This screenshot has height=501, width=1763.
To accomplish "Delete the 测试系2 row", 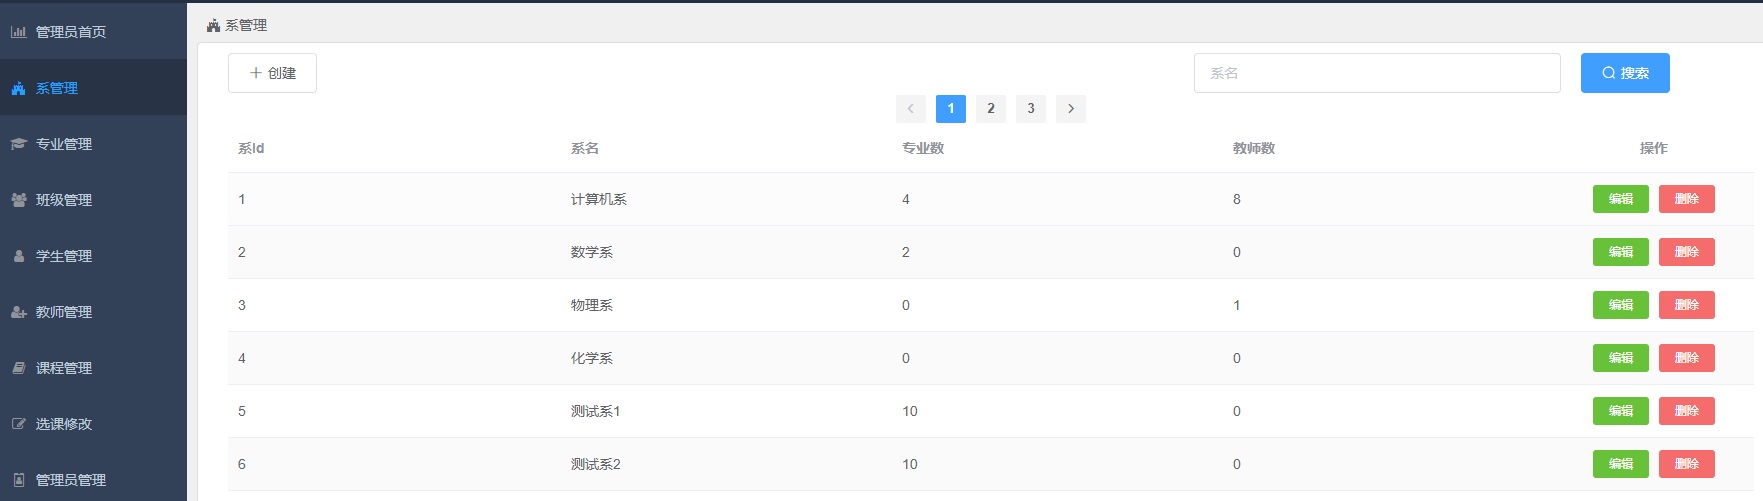I will pos(1687,464).
